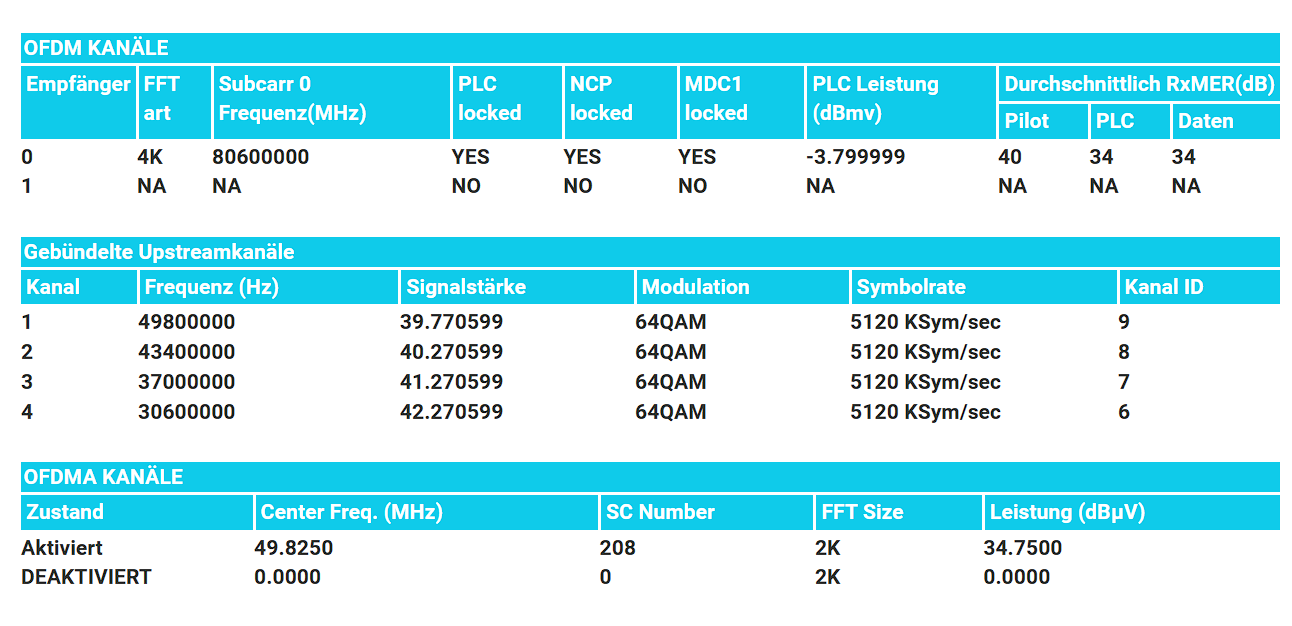Select the PLC Leistung (dBmv) header
The image size is (1292, 626).
point(875,98)
